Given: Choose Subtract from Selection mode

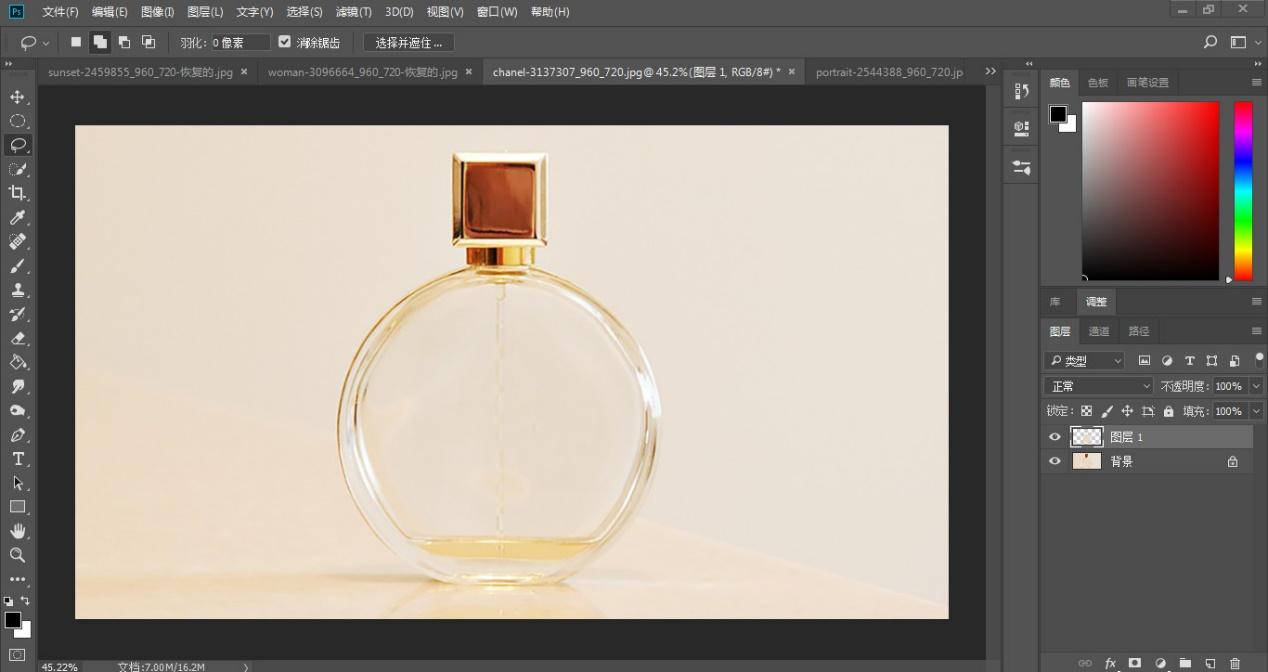Looking at the screenshot, I should [x=124, y=42].
